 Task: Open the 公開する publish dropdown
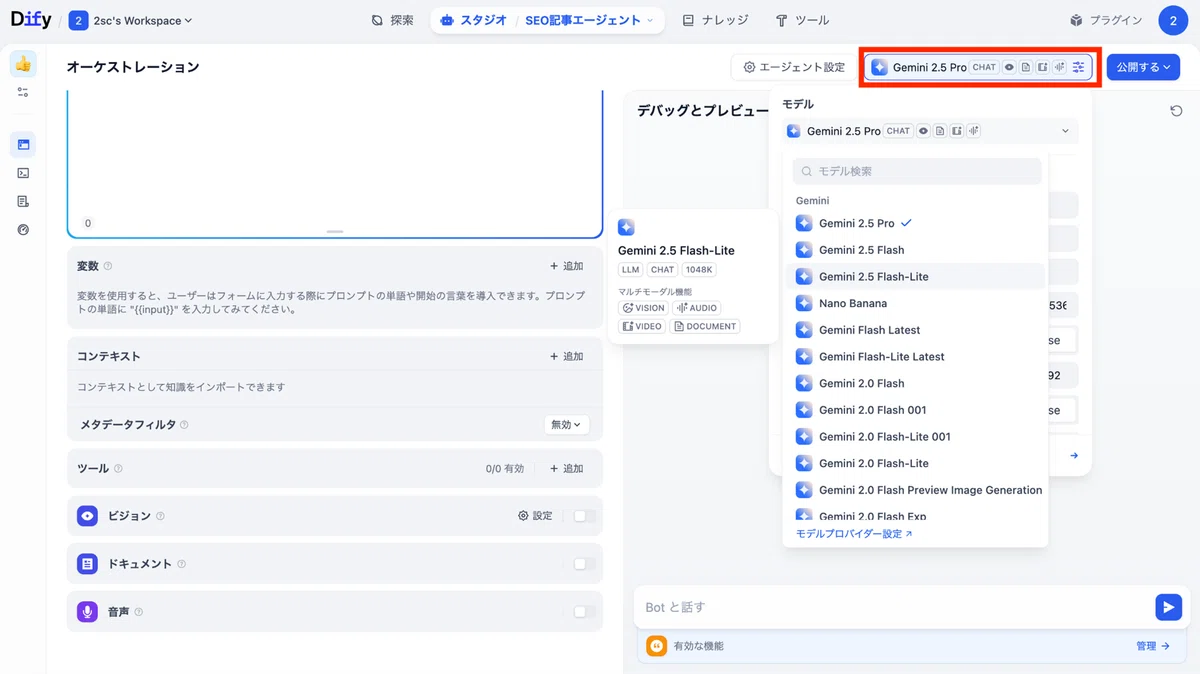(1143, 67)
